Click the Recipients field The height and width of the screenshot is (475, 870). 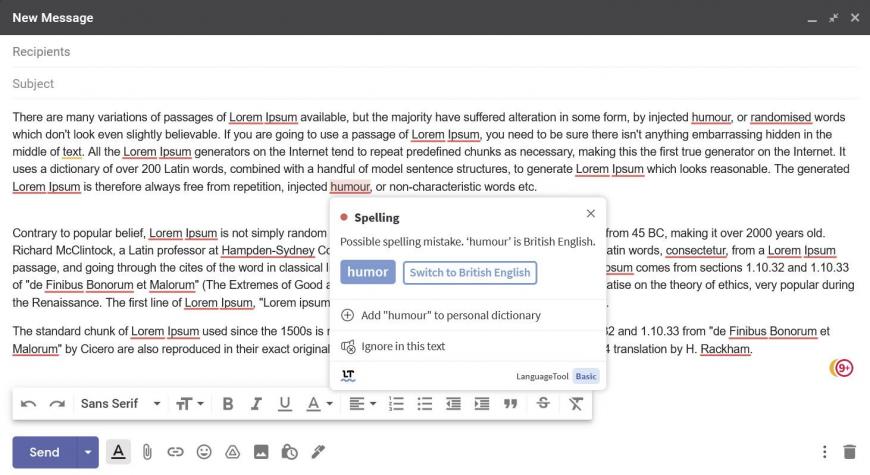pos(435,52)
